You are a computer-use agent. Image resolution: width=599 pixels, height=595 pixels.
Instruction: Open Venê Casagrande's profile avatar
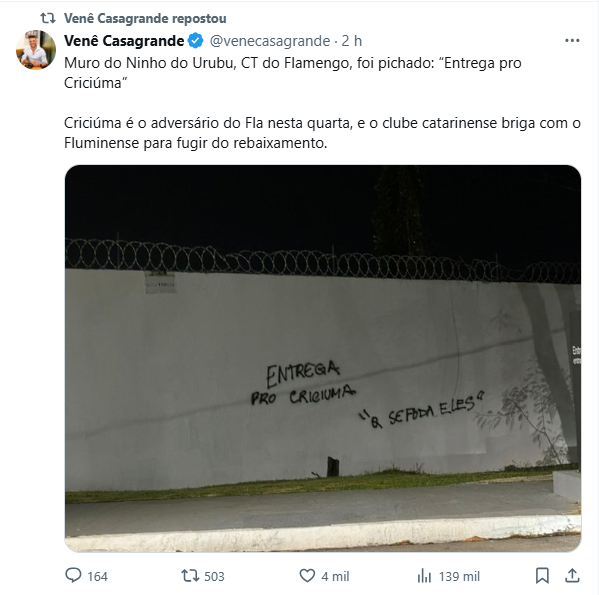tap(36, 50)
